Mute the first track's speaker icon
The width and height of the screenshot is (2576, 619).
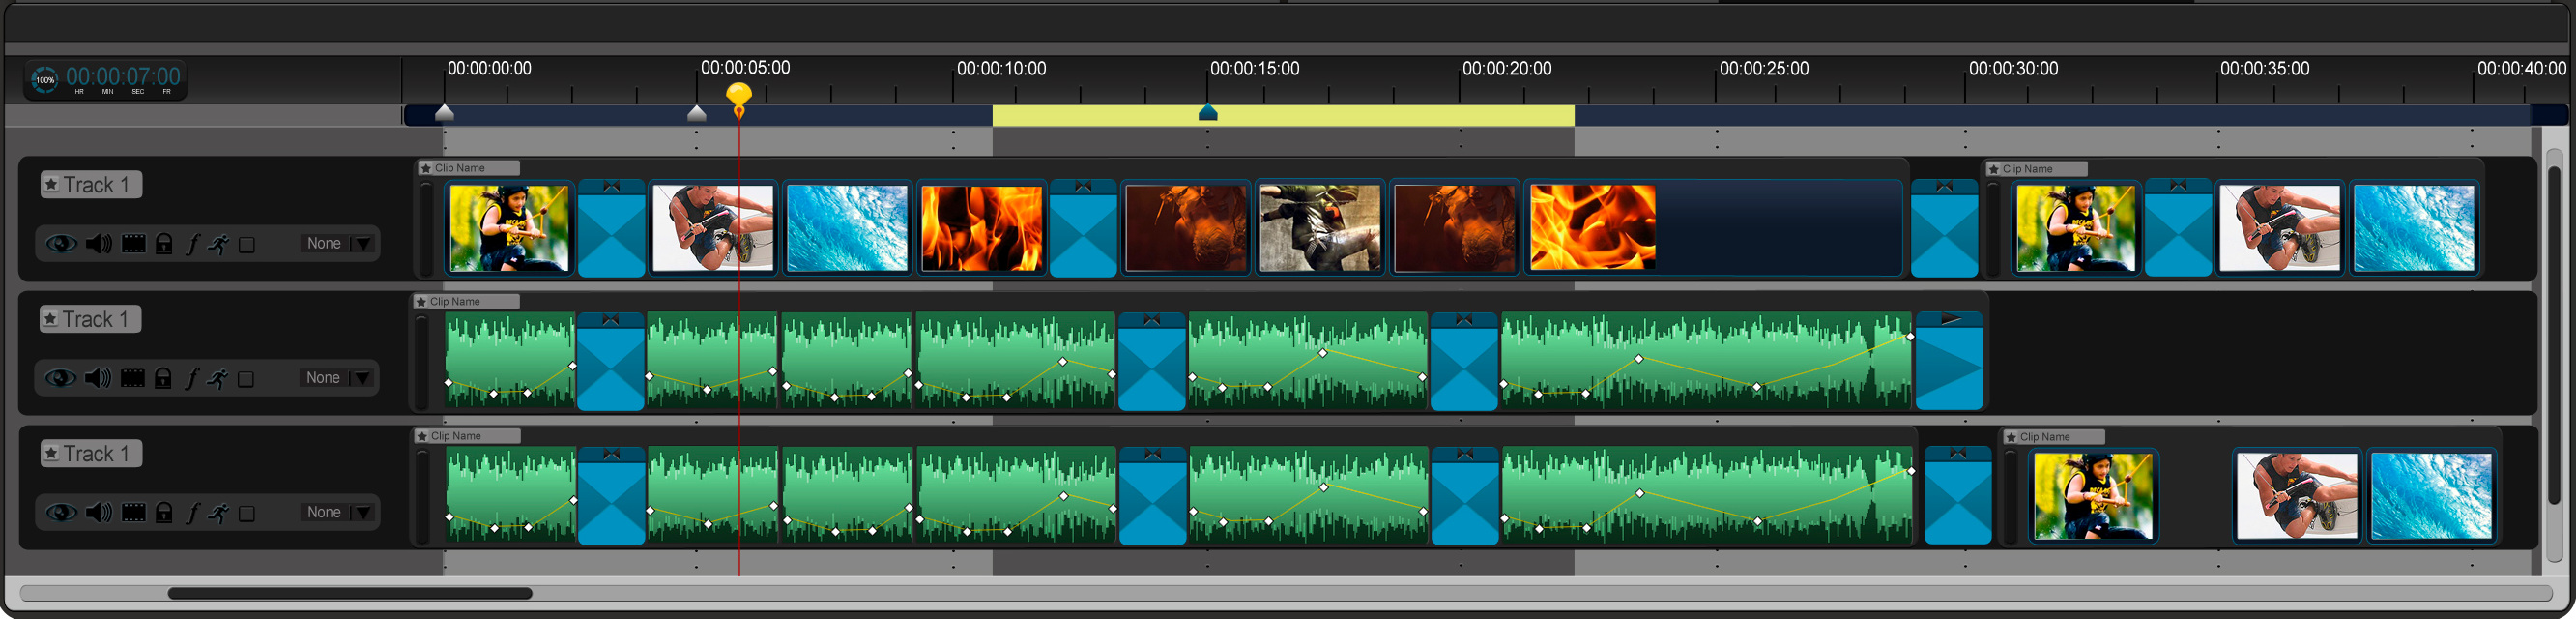click(x=98, y=244)
